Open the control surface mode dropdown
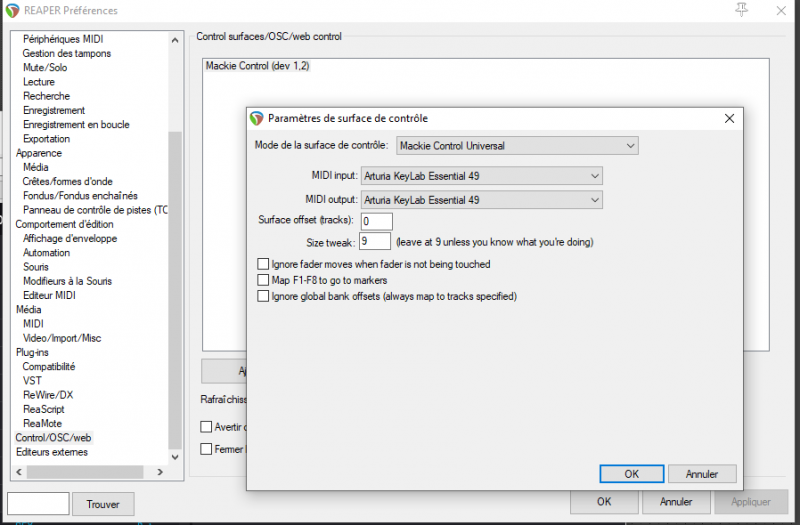The image size is (800, 525). coord(518,146)
